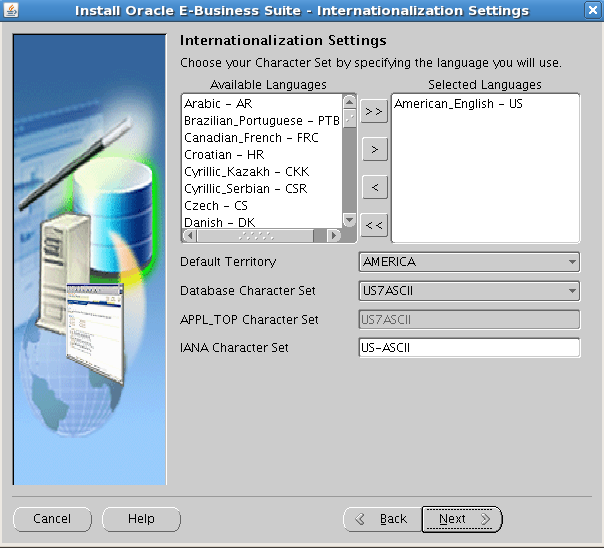Add highlighted language with > button
The width and height of the screenshot is (604, 548).
tap(374, 149)
